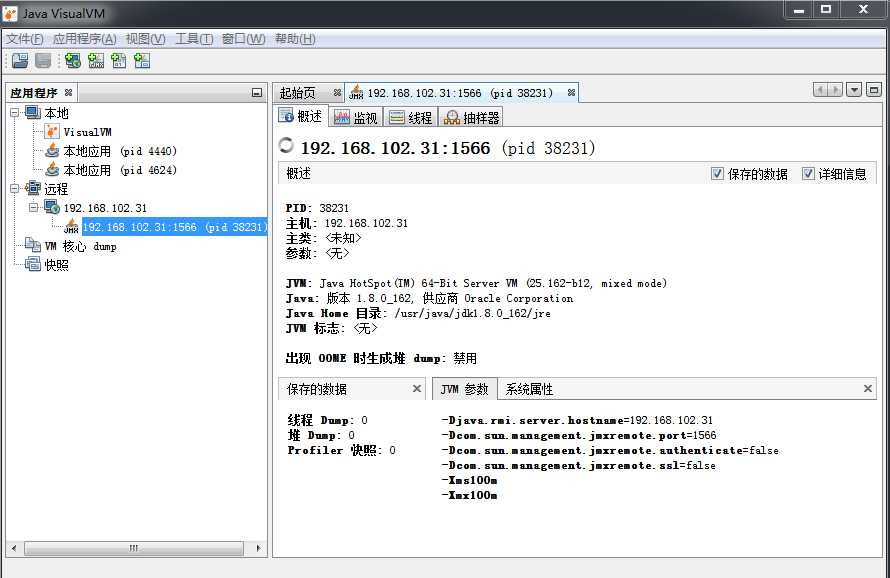This screenshot has height=578, width=890.
Task: Collapse the 远程 tree node
Action: pyautogui.click(x=15, y=189)
